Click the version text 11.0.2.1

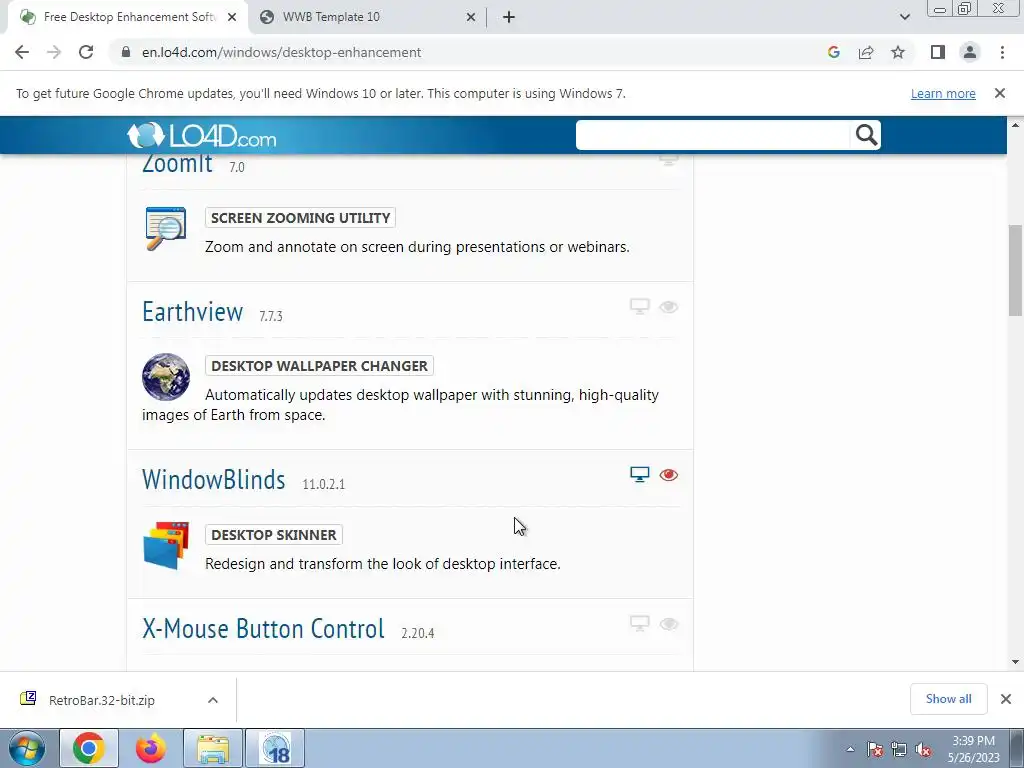(x=323, y=484)
